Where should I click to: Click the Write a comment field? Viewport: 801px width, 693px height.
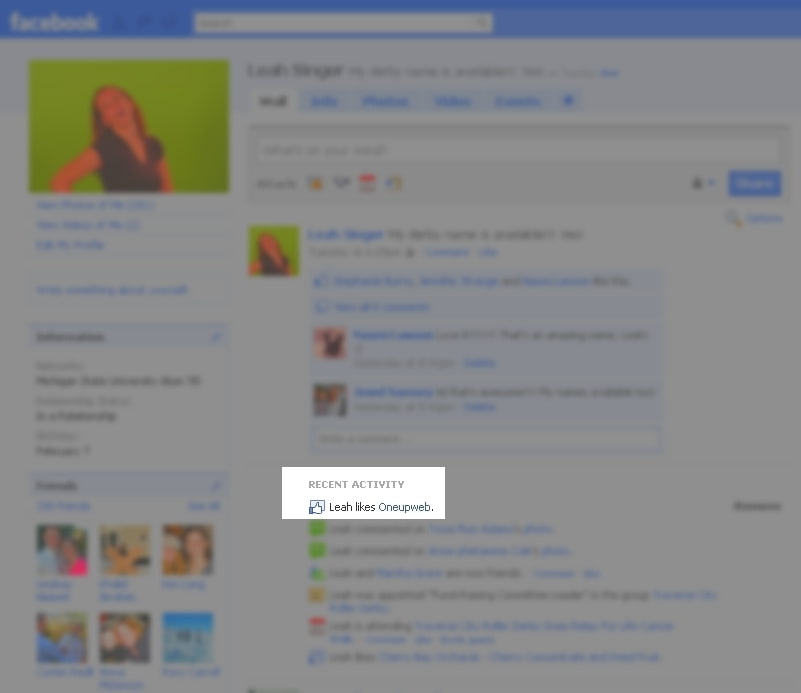click(485, 439)
